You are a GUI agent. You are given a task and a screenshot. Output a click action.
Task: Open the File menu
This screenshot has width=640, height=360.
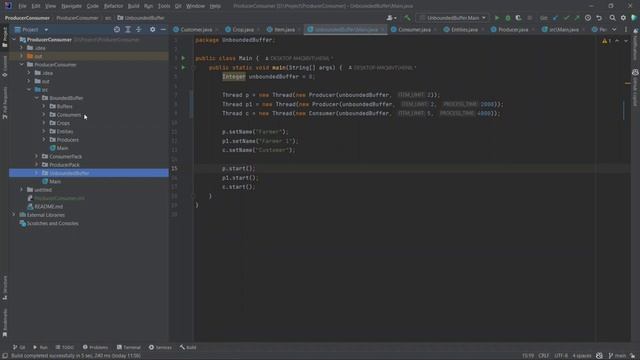tap(22, 6)
